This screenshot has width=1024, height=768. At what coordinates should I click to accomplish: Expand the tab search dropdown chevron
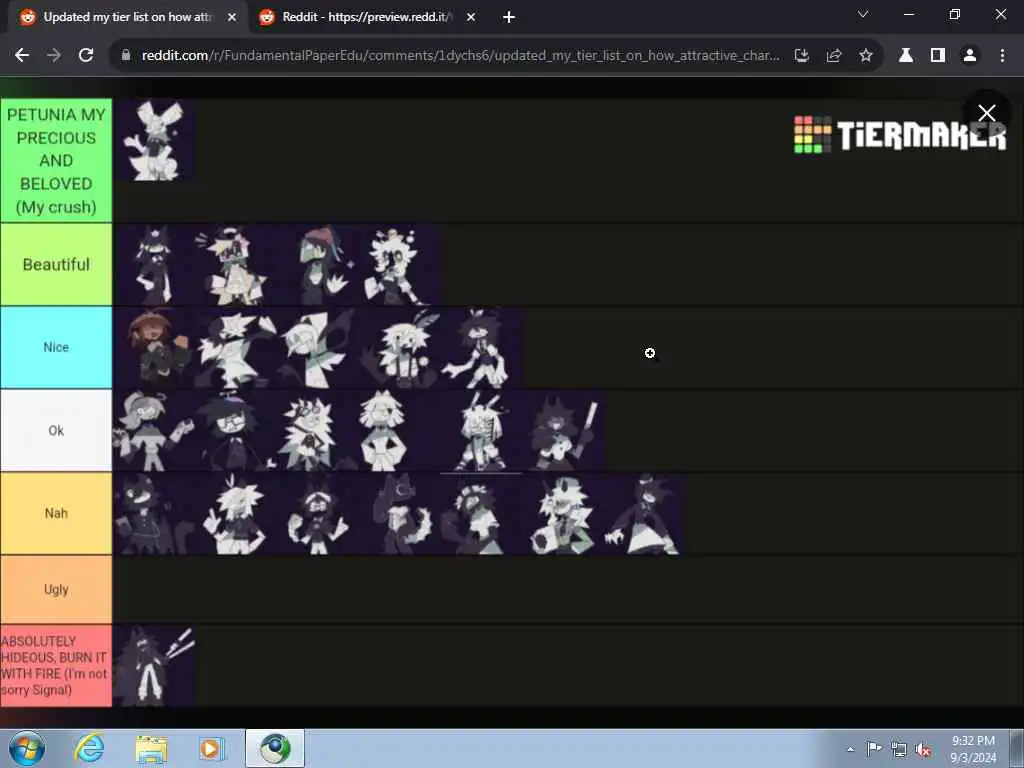pyautogui.click(x=863, y=14)
